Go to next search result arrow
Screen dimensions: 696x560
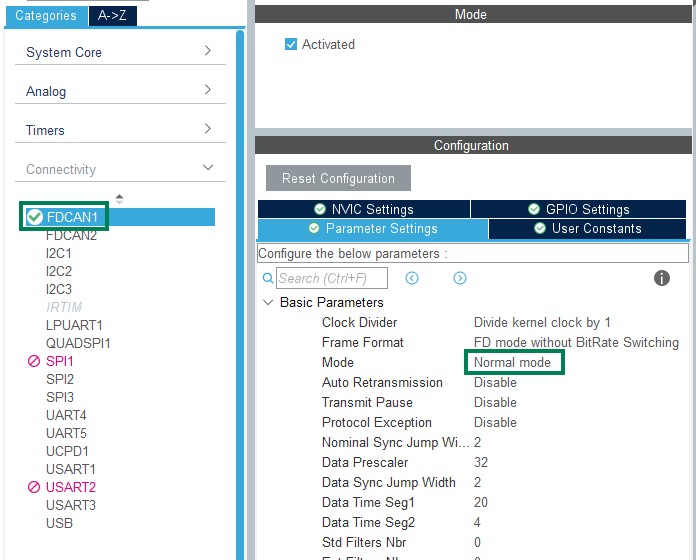(460, 278)
